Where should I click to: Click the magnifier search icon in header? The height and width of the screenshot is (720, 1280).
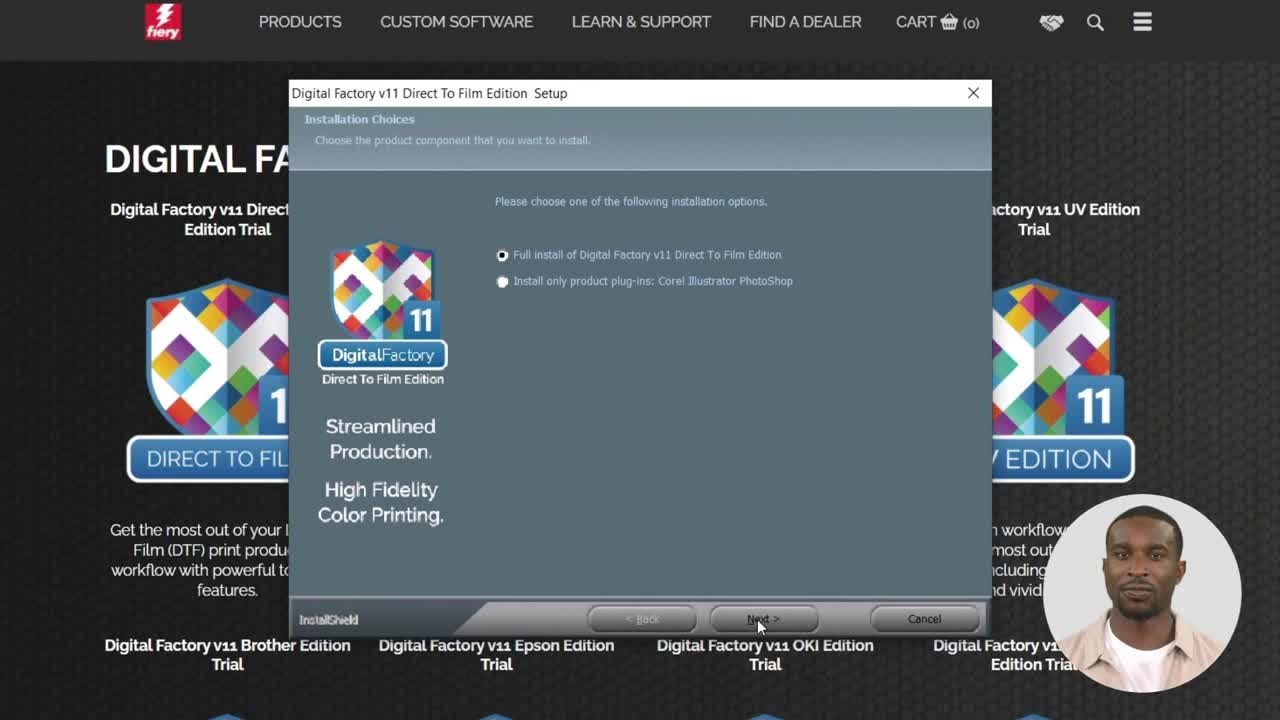pyautogui.click(x=1095, y=22)
